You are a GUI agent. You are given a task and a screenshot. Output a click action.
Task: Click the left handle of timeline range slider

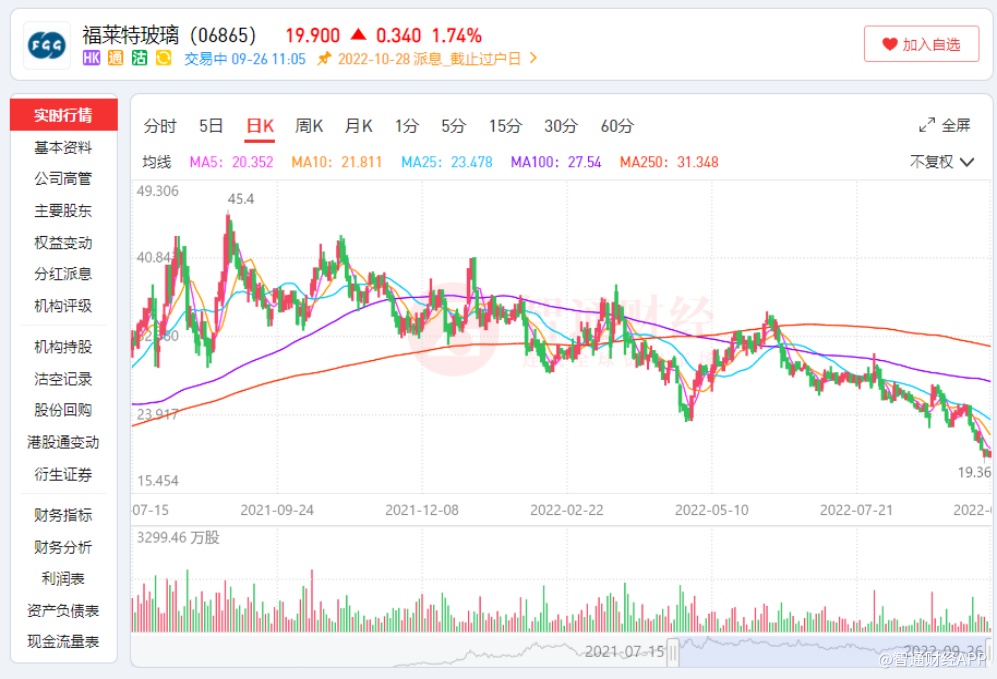pos(673,652)
